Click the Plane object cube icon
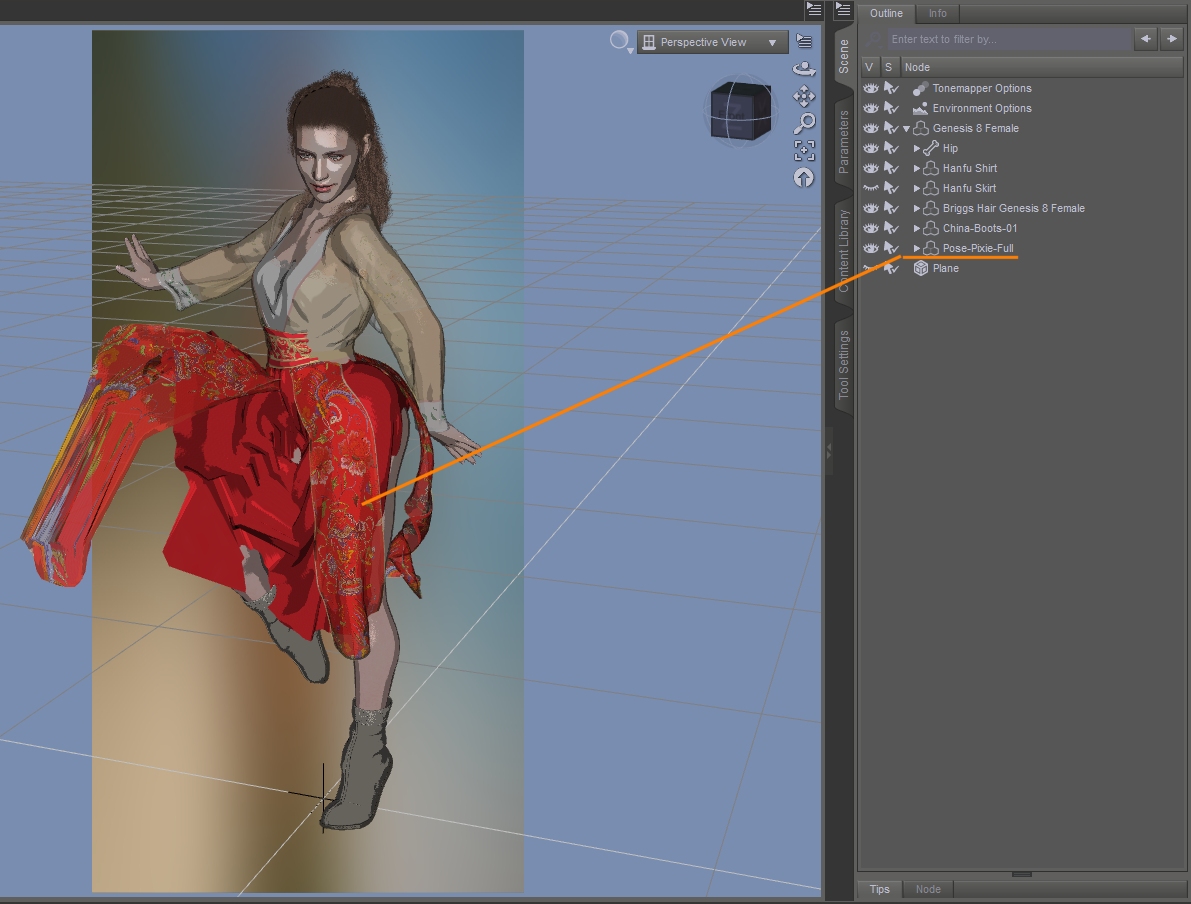This screenshot has height=904, width=1191. pos(921,268)
